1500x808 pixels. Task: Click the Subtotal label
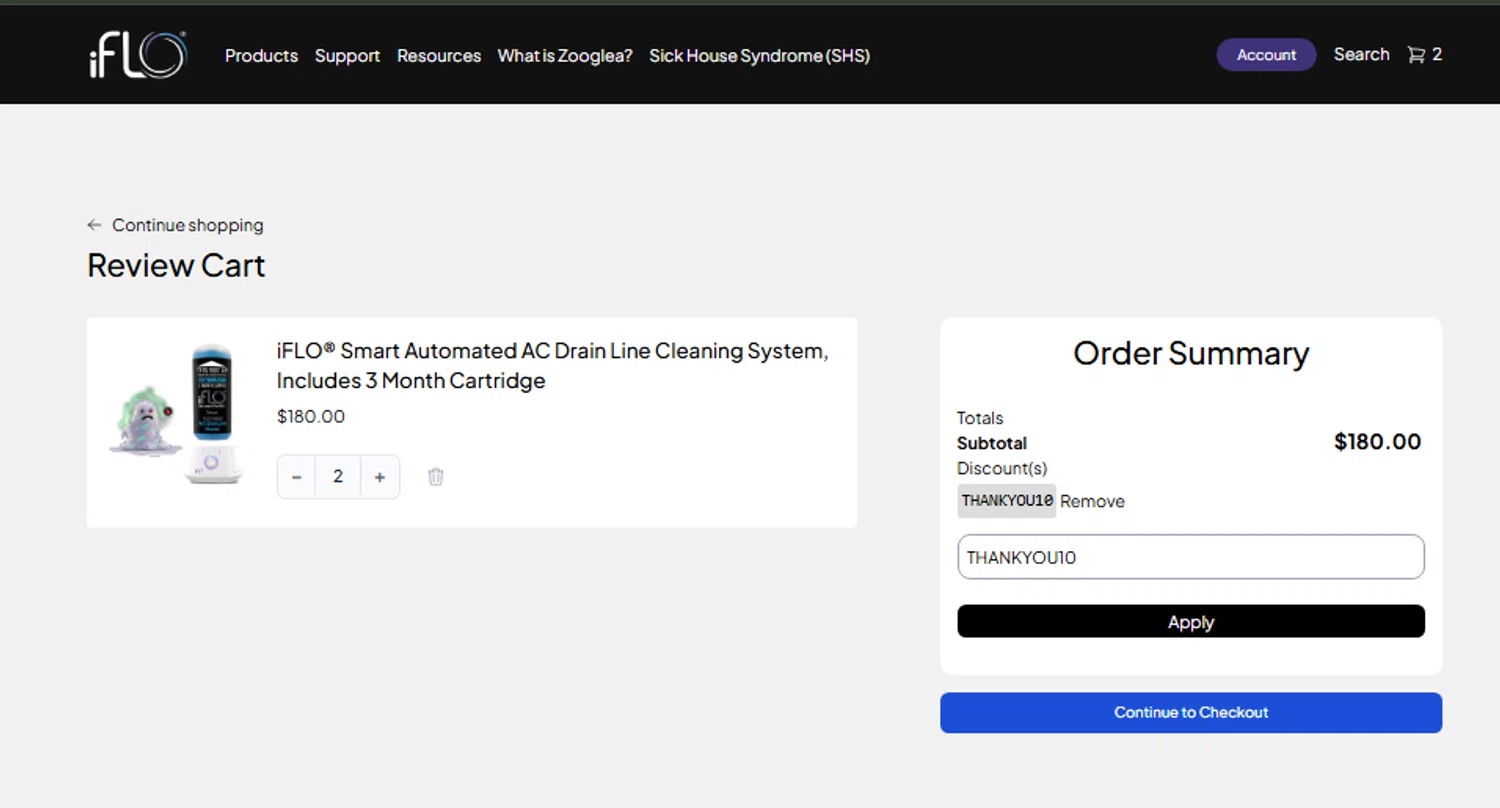coord(992,443)
